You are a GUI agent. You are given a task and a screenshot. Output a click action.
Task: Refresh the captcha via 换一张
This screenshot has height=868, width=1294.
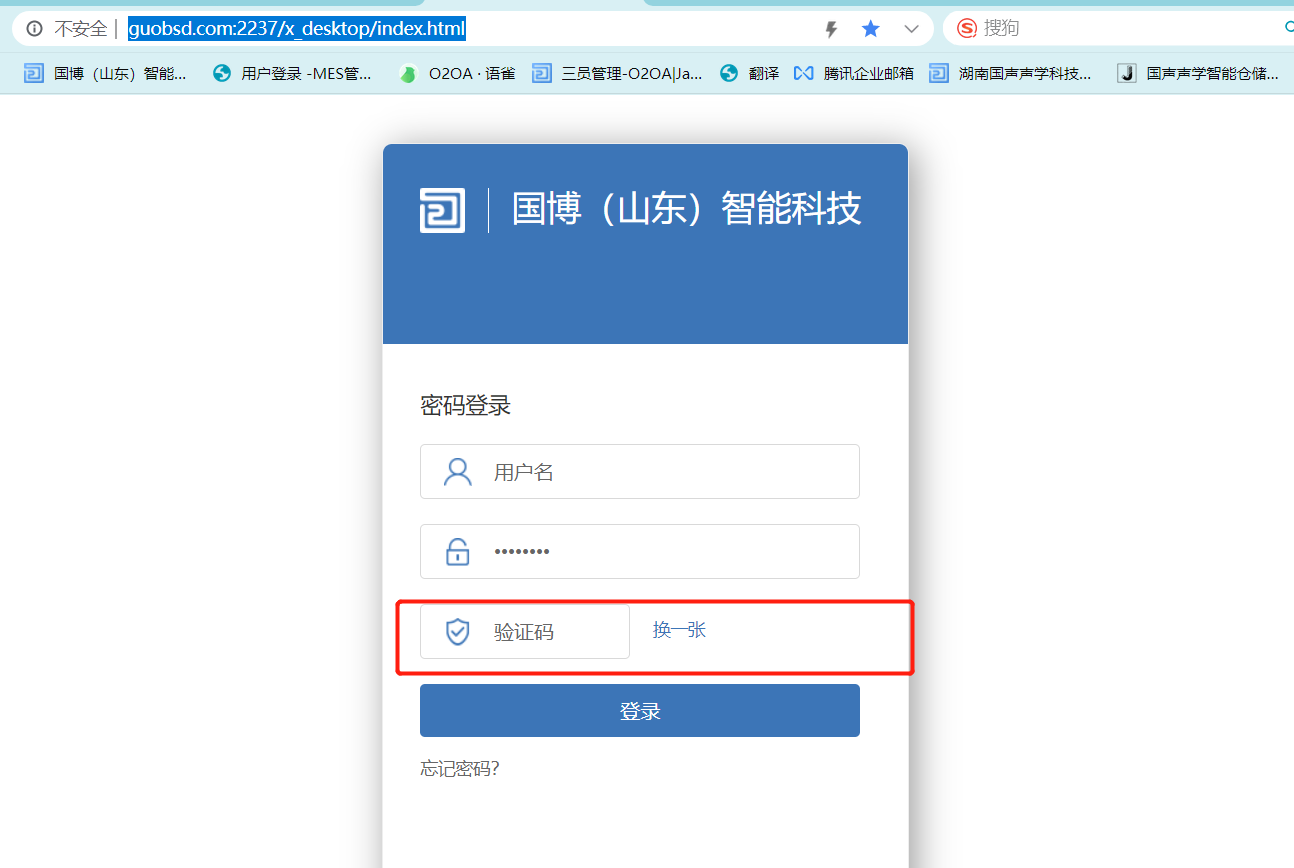[x=680, y=630]
